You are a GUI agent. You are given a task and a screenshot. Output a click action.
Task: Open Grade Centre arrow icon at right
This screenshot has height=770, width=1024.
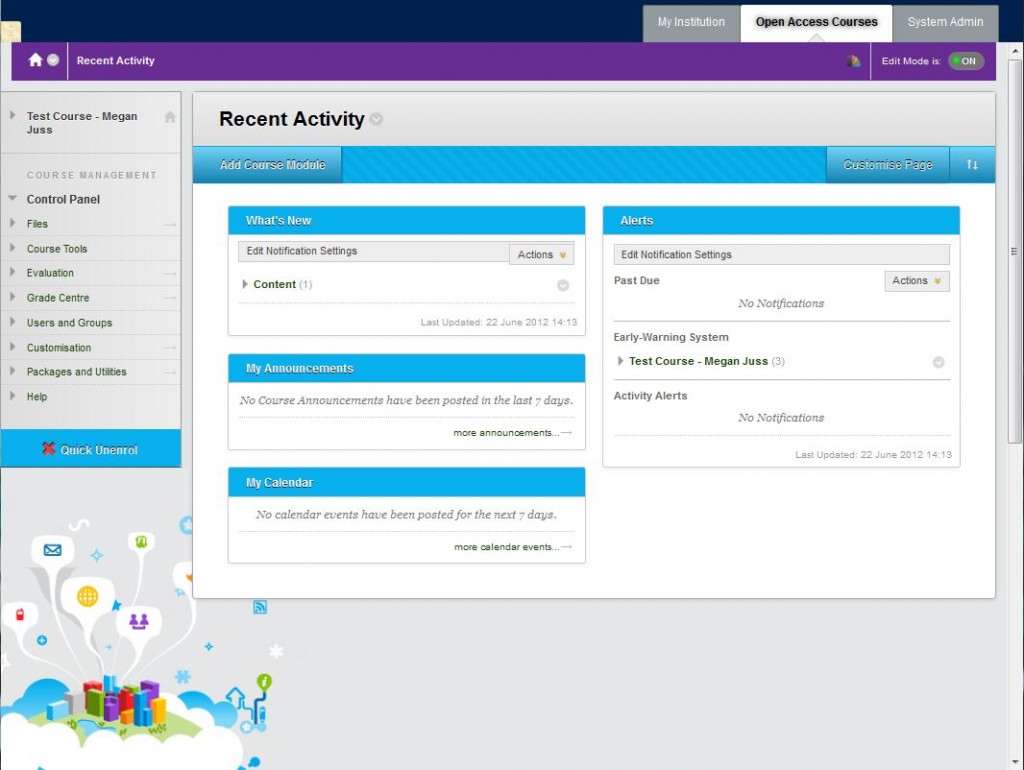170,298
